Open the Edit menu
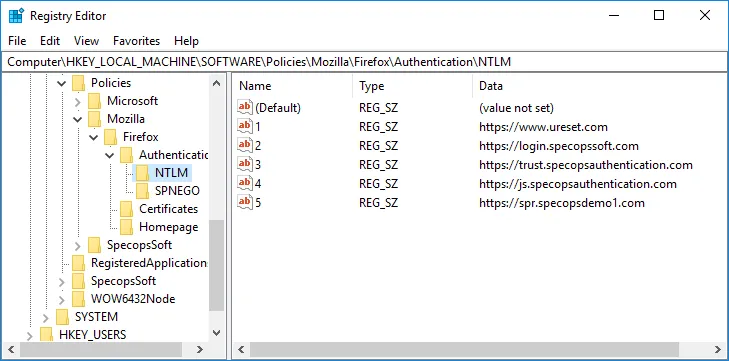 coord(50,41)
